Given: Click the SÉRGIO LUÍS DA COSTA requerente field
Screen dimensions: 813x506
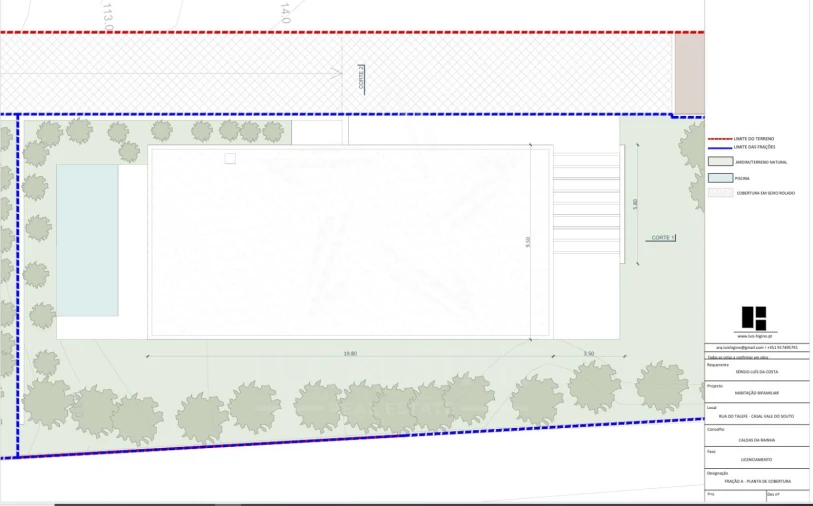Looking at the screenshot, I should [756, 372].
